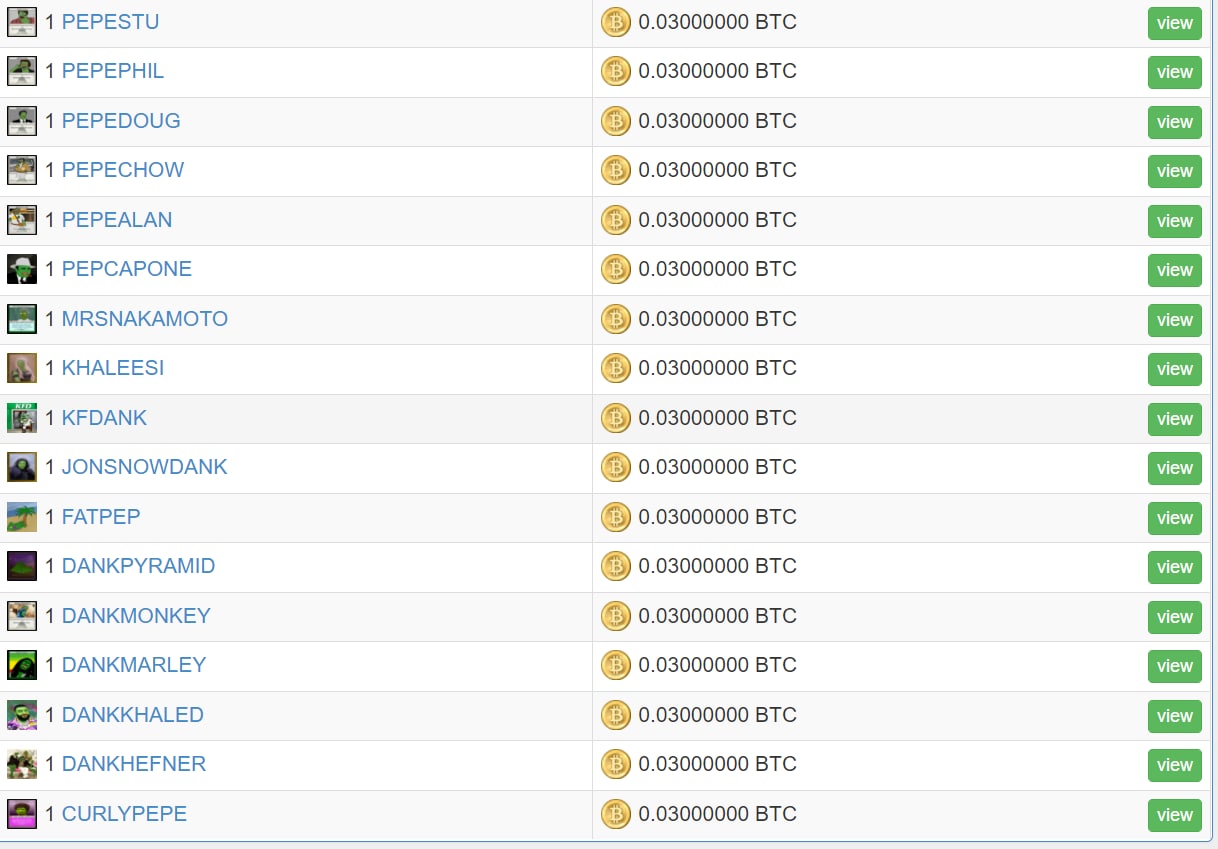Open the FATPEP asset link
This screenshot has width=1218, height=849.
101,517
